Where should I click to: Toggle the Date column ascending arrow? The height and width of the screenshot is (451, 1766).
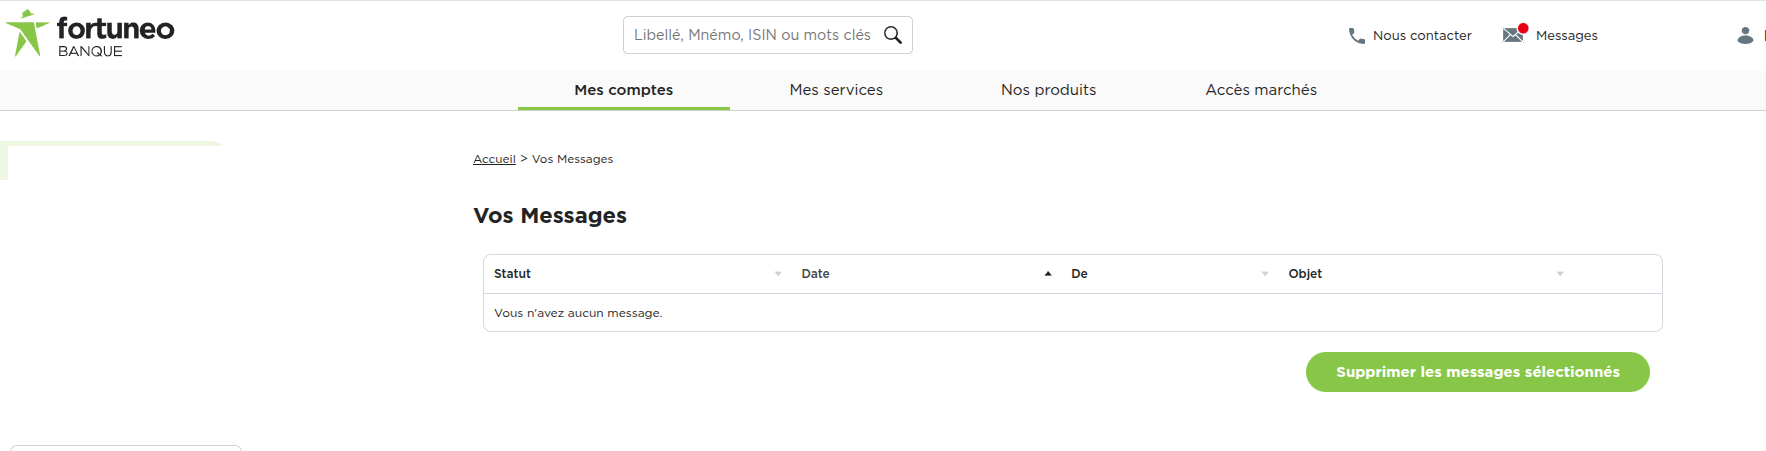[1048, 274]
